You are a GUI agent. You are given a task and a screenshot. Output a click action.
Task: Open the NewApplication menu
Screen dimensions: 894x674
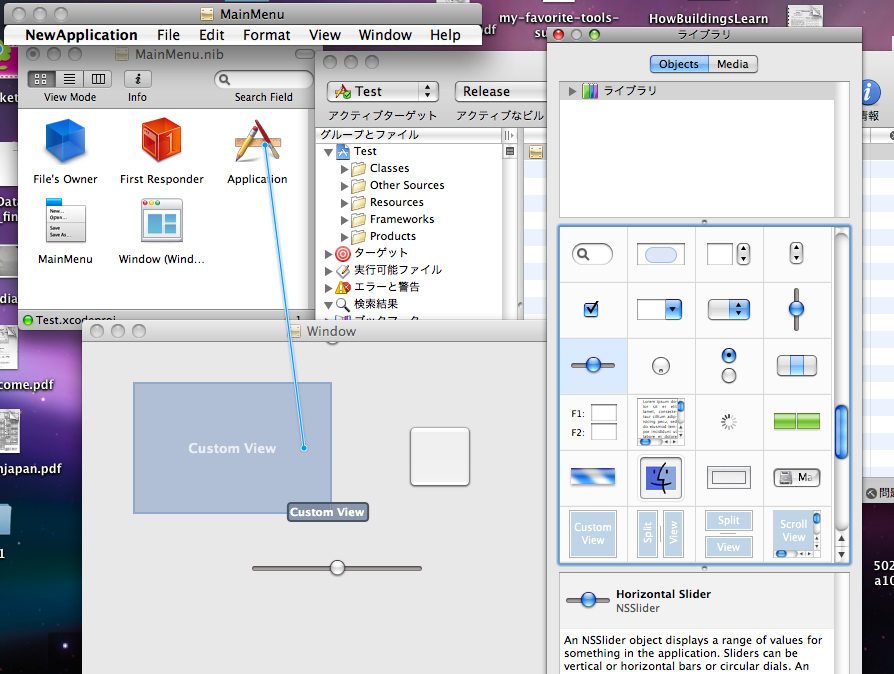(82, 35)
